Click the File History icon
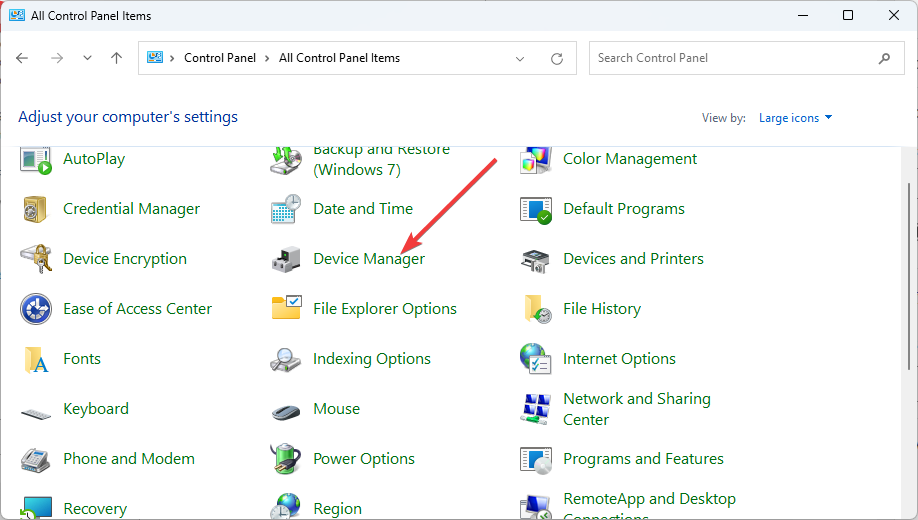918x520 pixels. (537, 309)
